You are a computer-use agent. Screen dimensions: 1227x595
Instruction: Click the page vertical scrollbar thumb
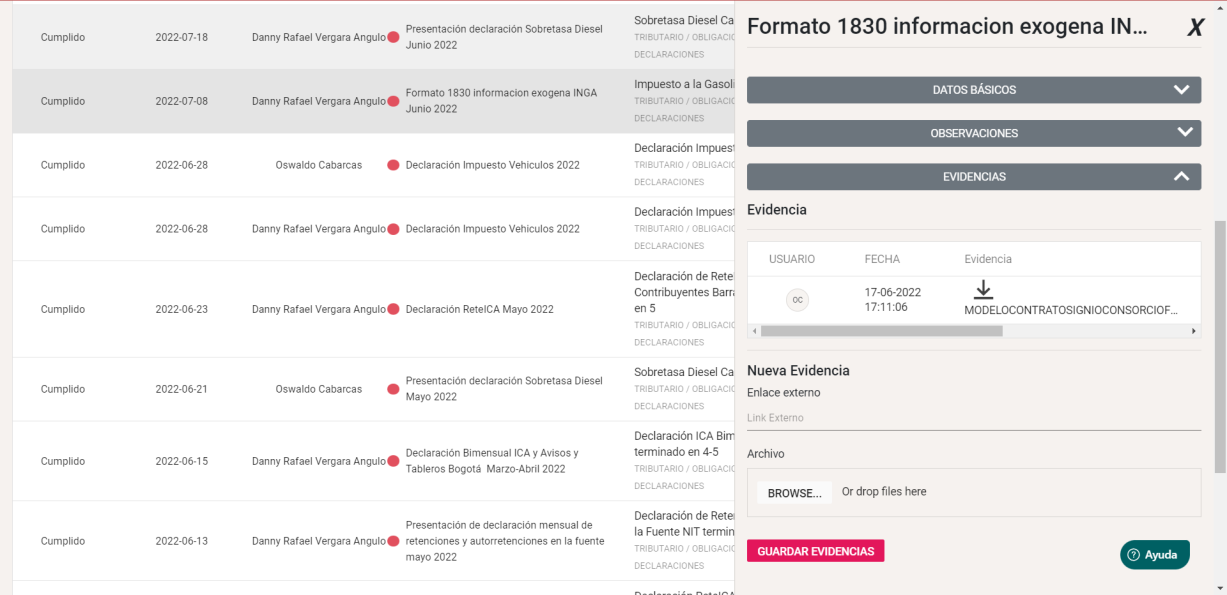(x=1220, y=346)
